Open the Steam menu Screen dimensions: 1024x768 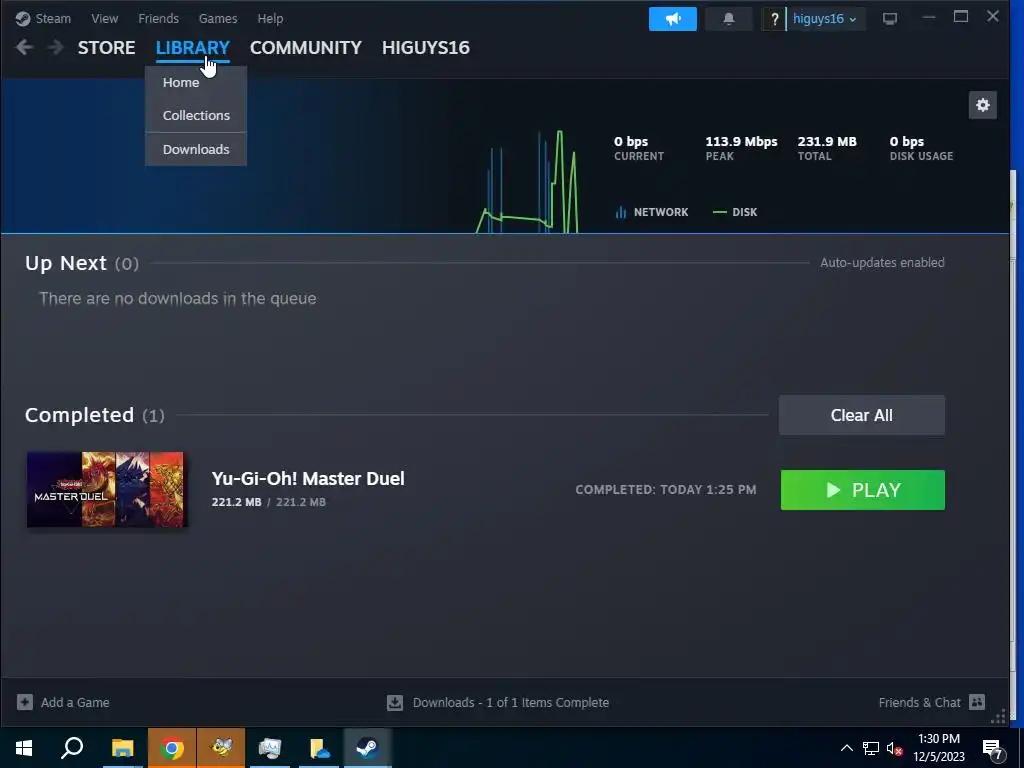point(53,18)
